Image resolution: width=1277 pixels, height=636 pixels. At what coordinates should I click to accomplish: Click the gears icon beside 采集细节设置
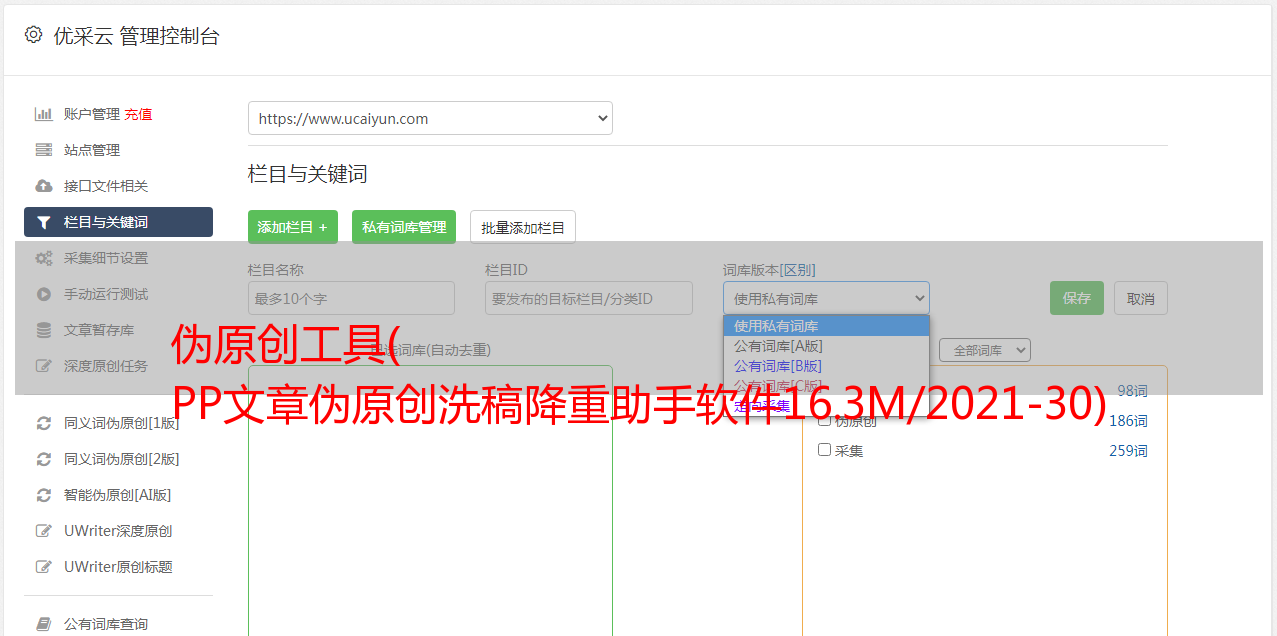[44, 258]
